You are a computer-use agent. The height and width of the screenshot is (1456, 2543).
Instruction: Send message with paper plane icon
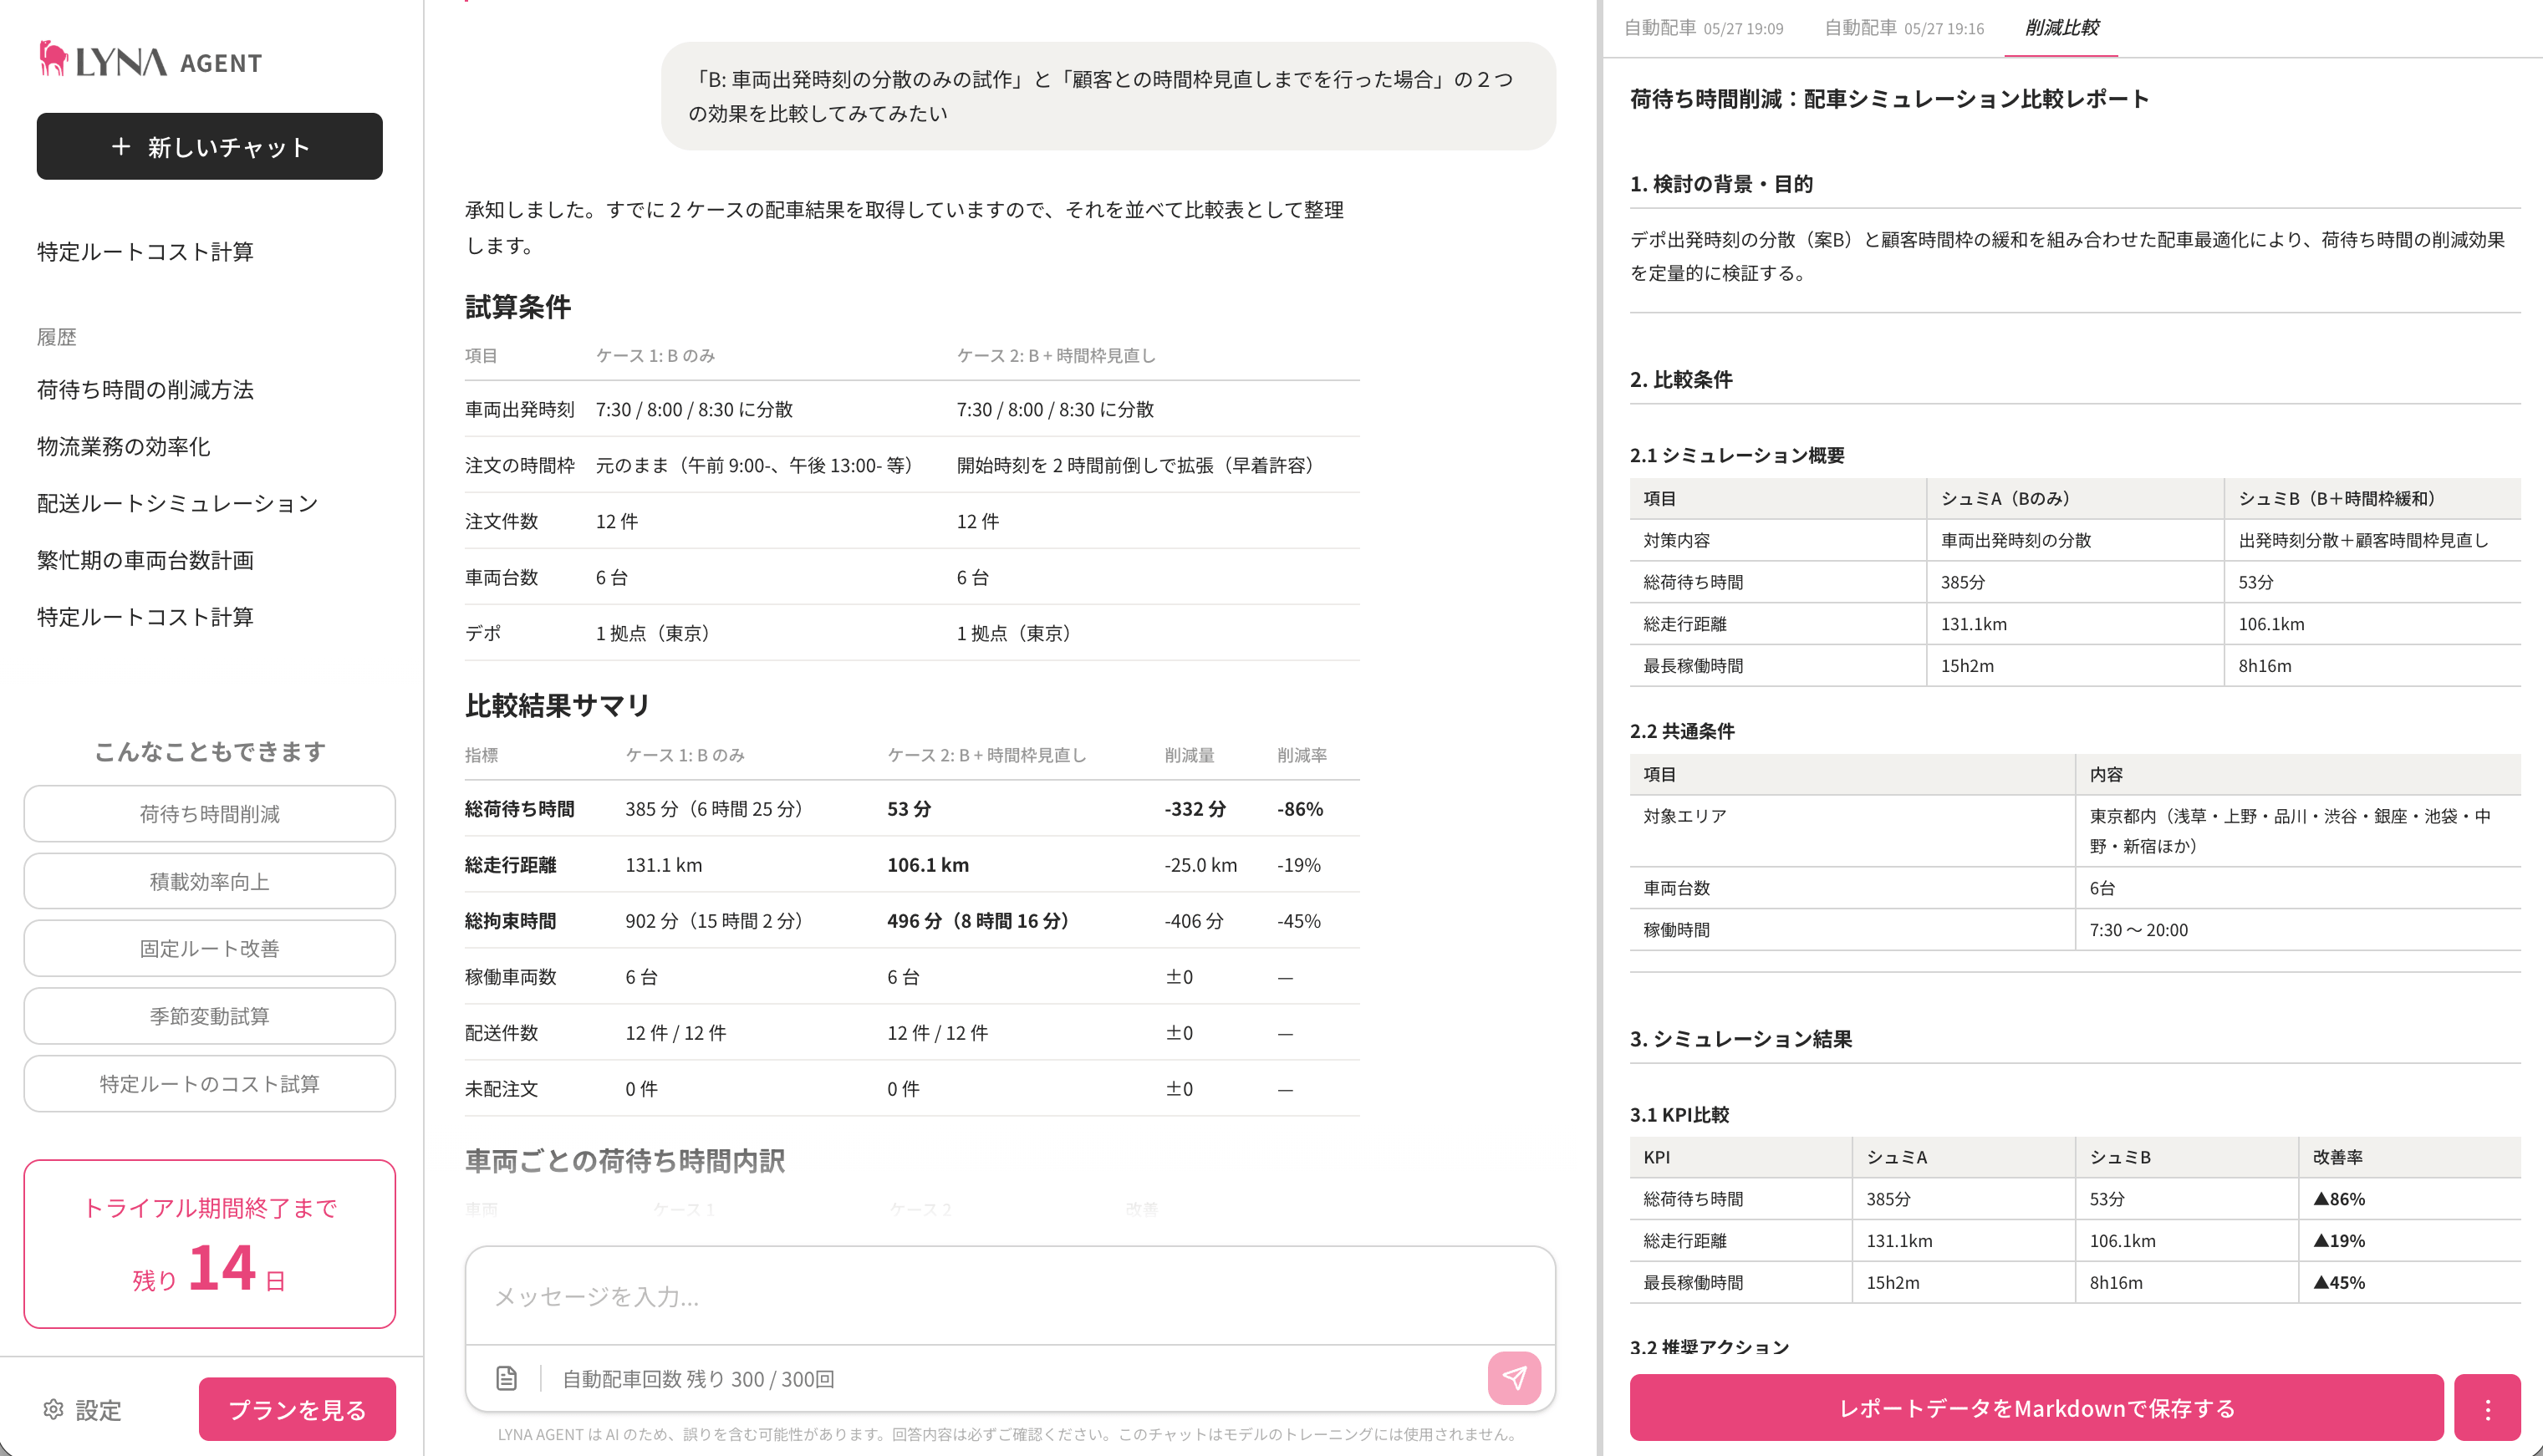pos(1514,1378)
